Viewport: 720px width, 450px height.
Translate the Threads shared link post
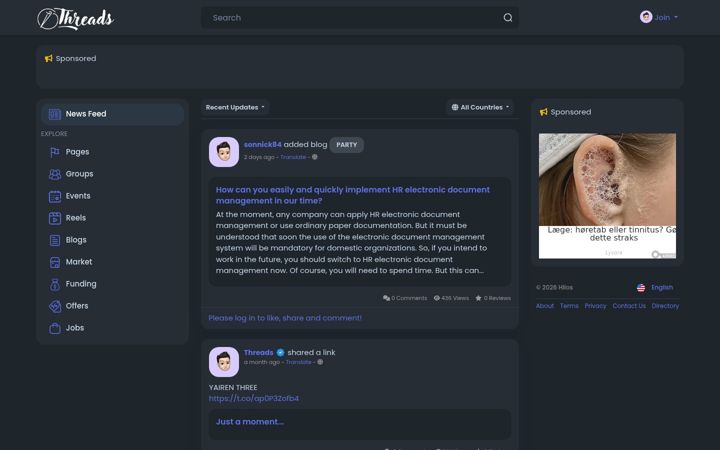298,362
